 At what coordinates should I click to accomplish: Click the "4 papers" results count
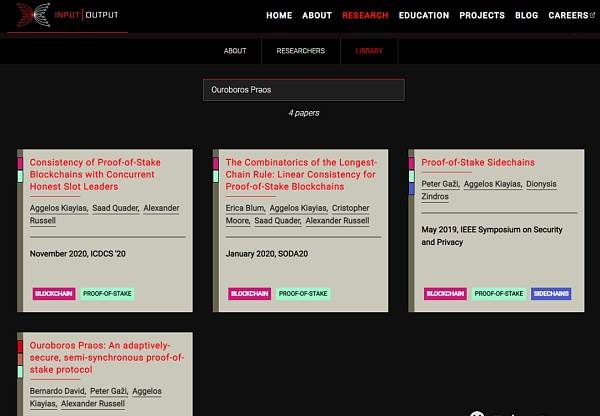click(x=304, y=113)
